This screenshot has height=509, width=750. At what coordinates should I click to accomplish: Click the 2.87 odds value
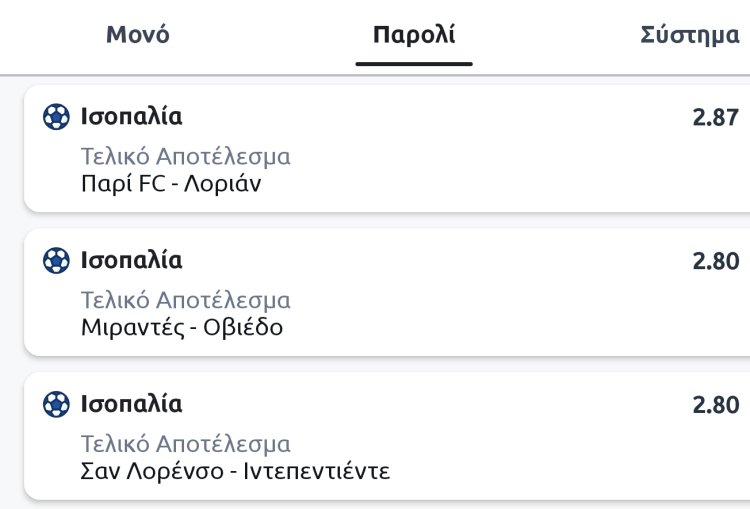click(x=716, y=117)
